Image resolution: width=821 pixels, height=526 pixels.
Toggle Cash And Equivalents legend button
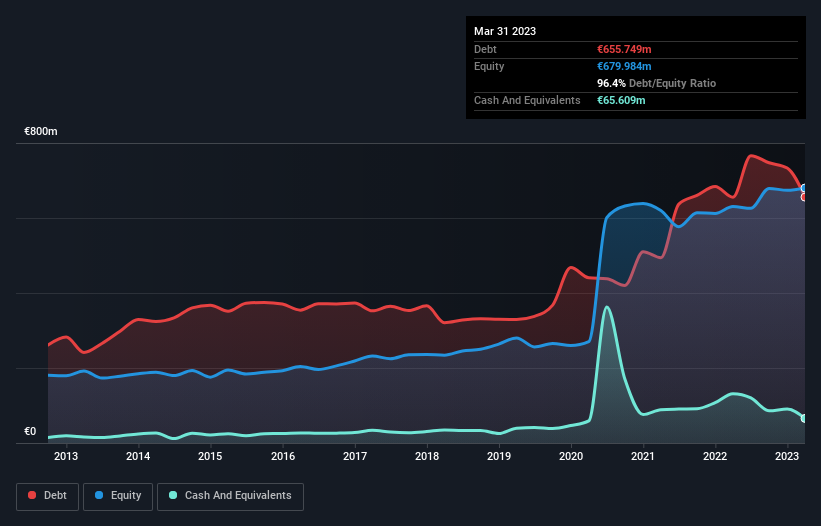coord(230,496)
